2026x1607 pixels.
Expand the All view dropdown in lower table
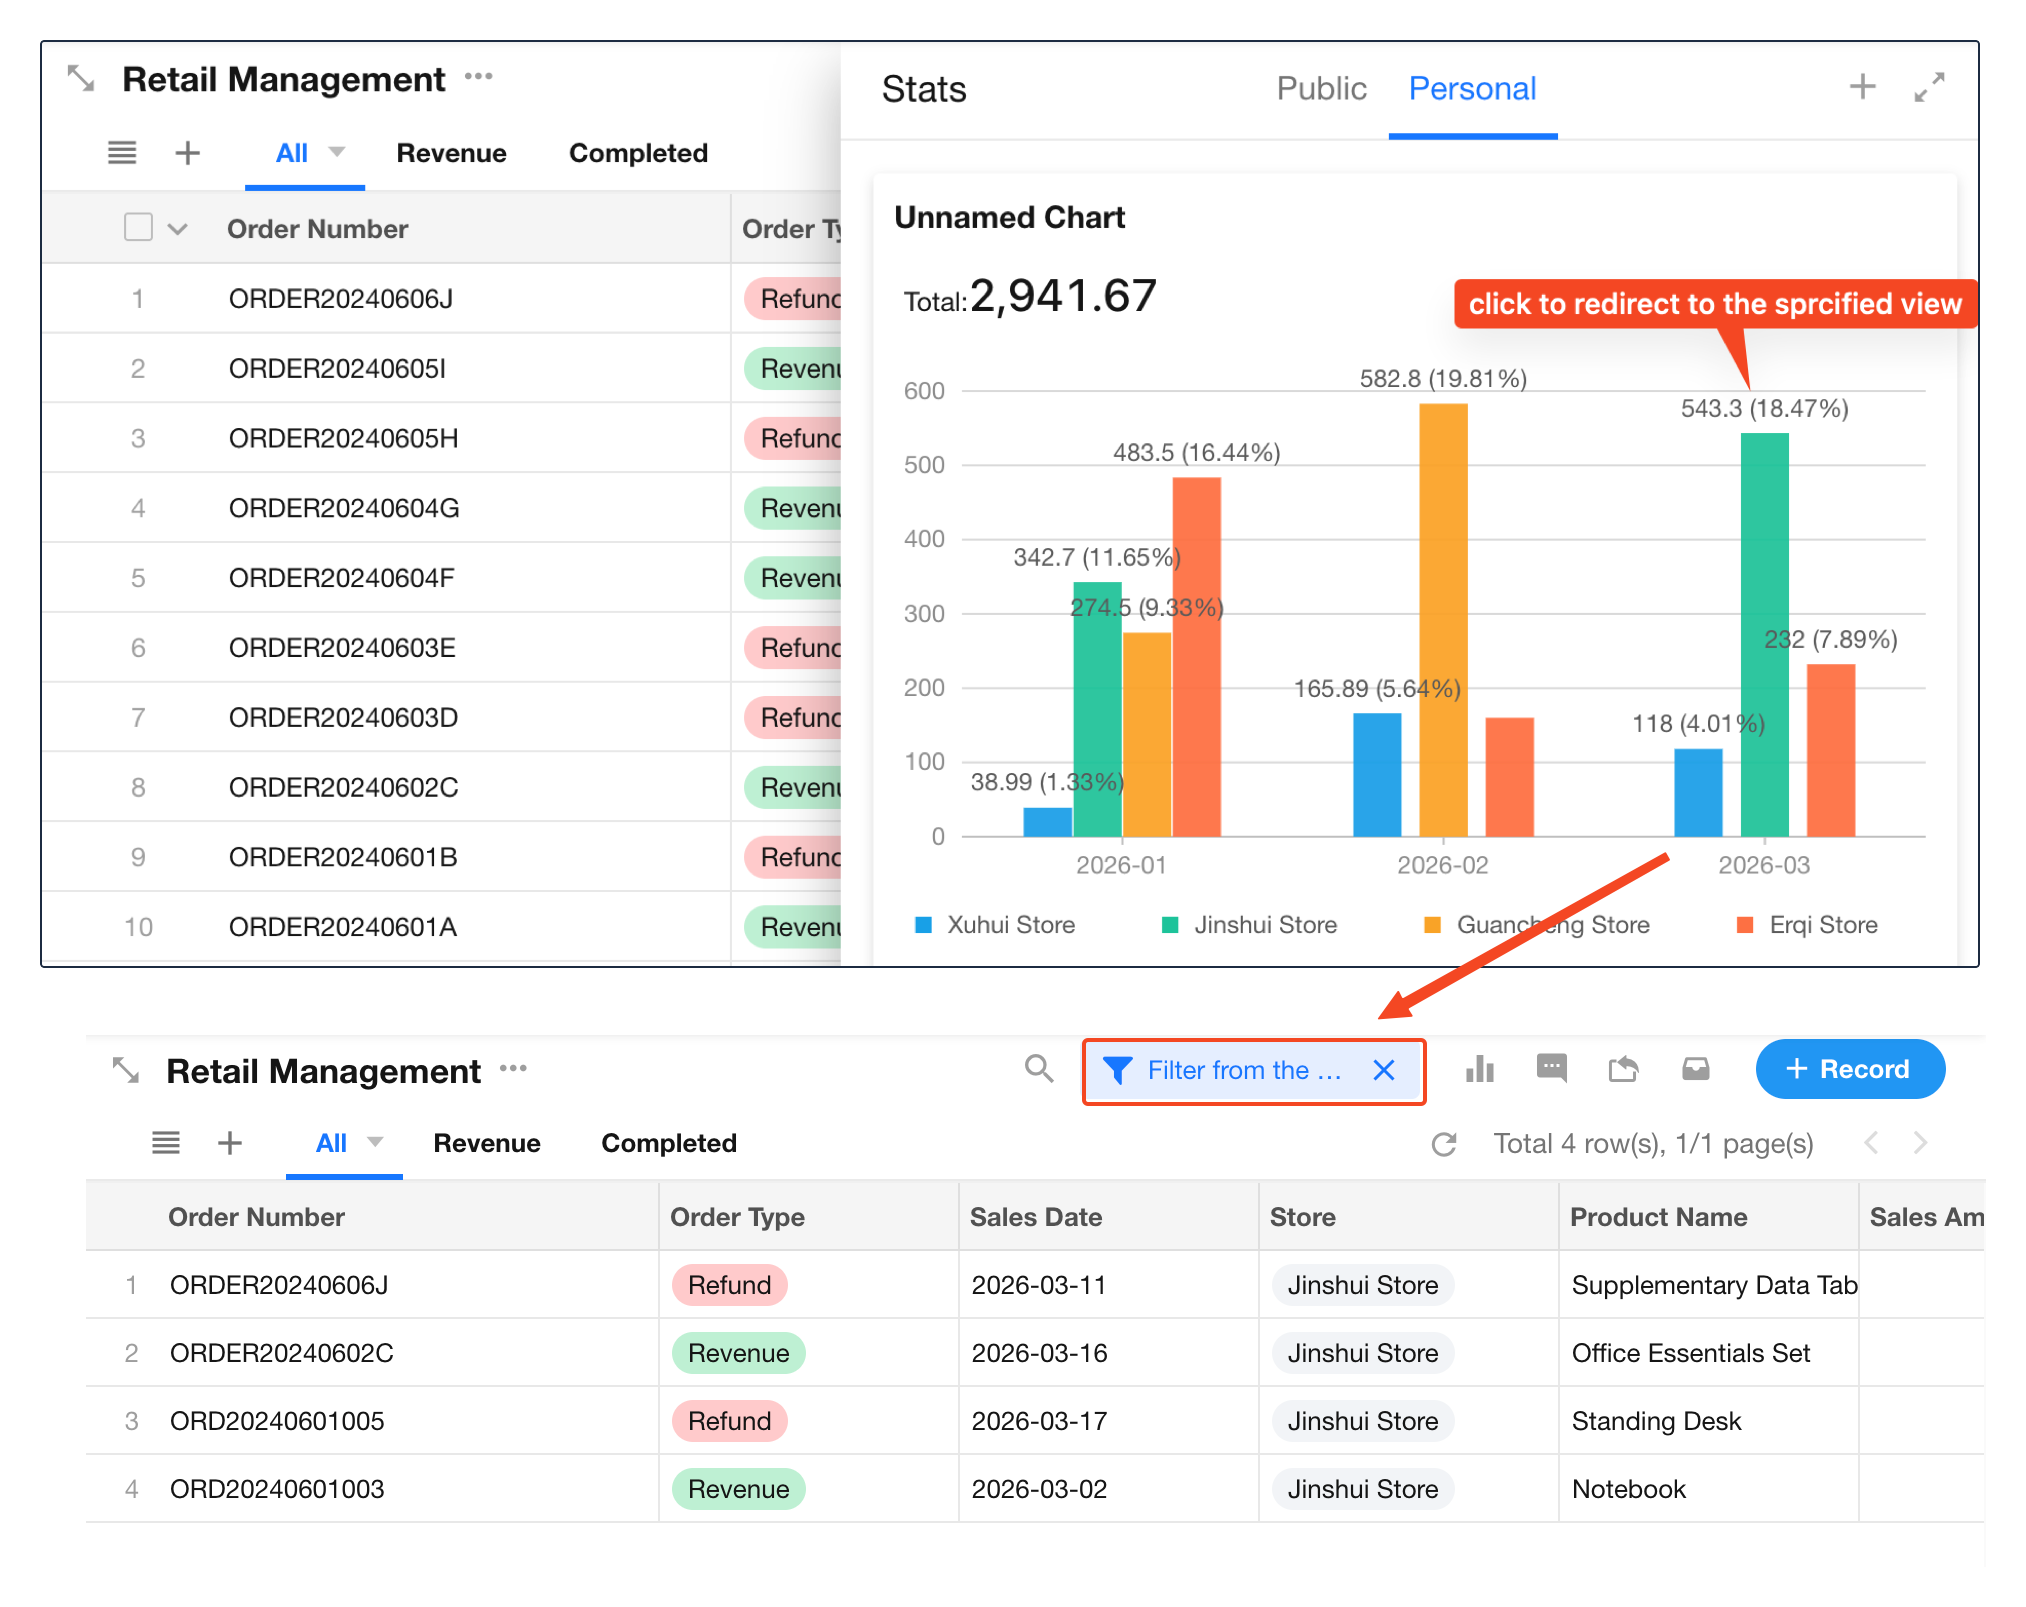[x=376, y=1142]
